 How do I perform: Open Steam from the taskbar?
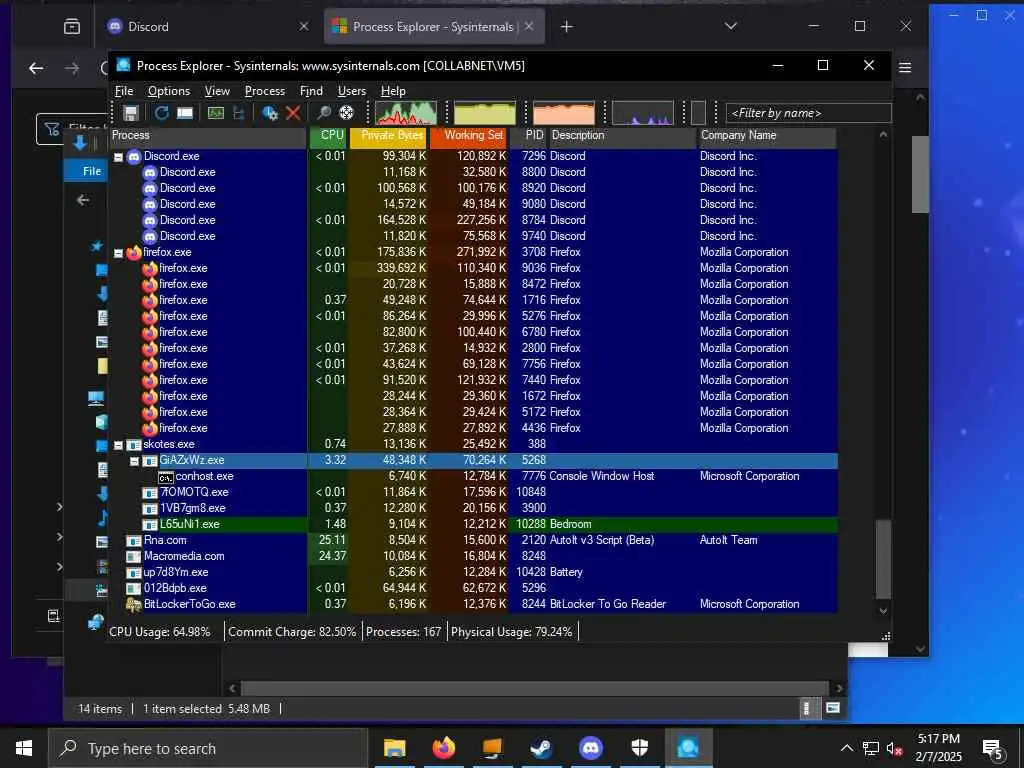click(541, 748)
